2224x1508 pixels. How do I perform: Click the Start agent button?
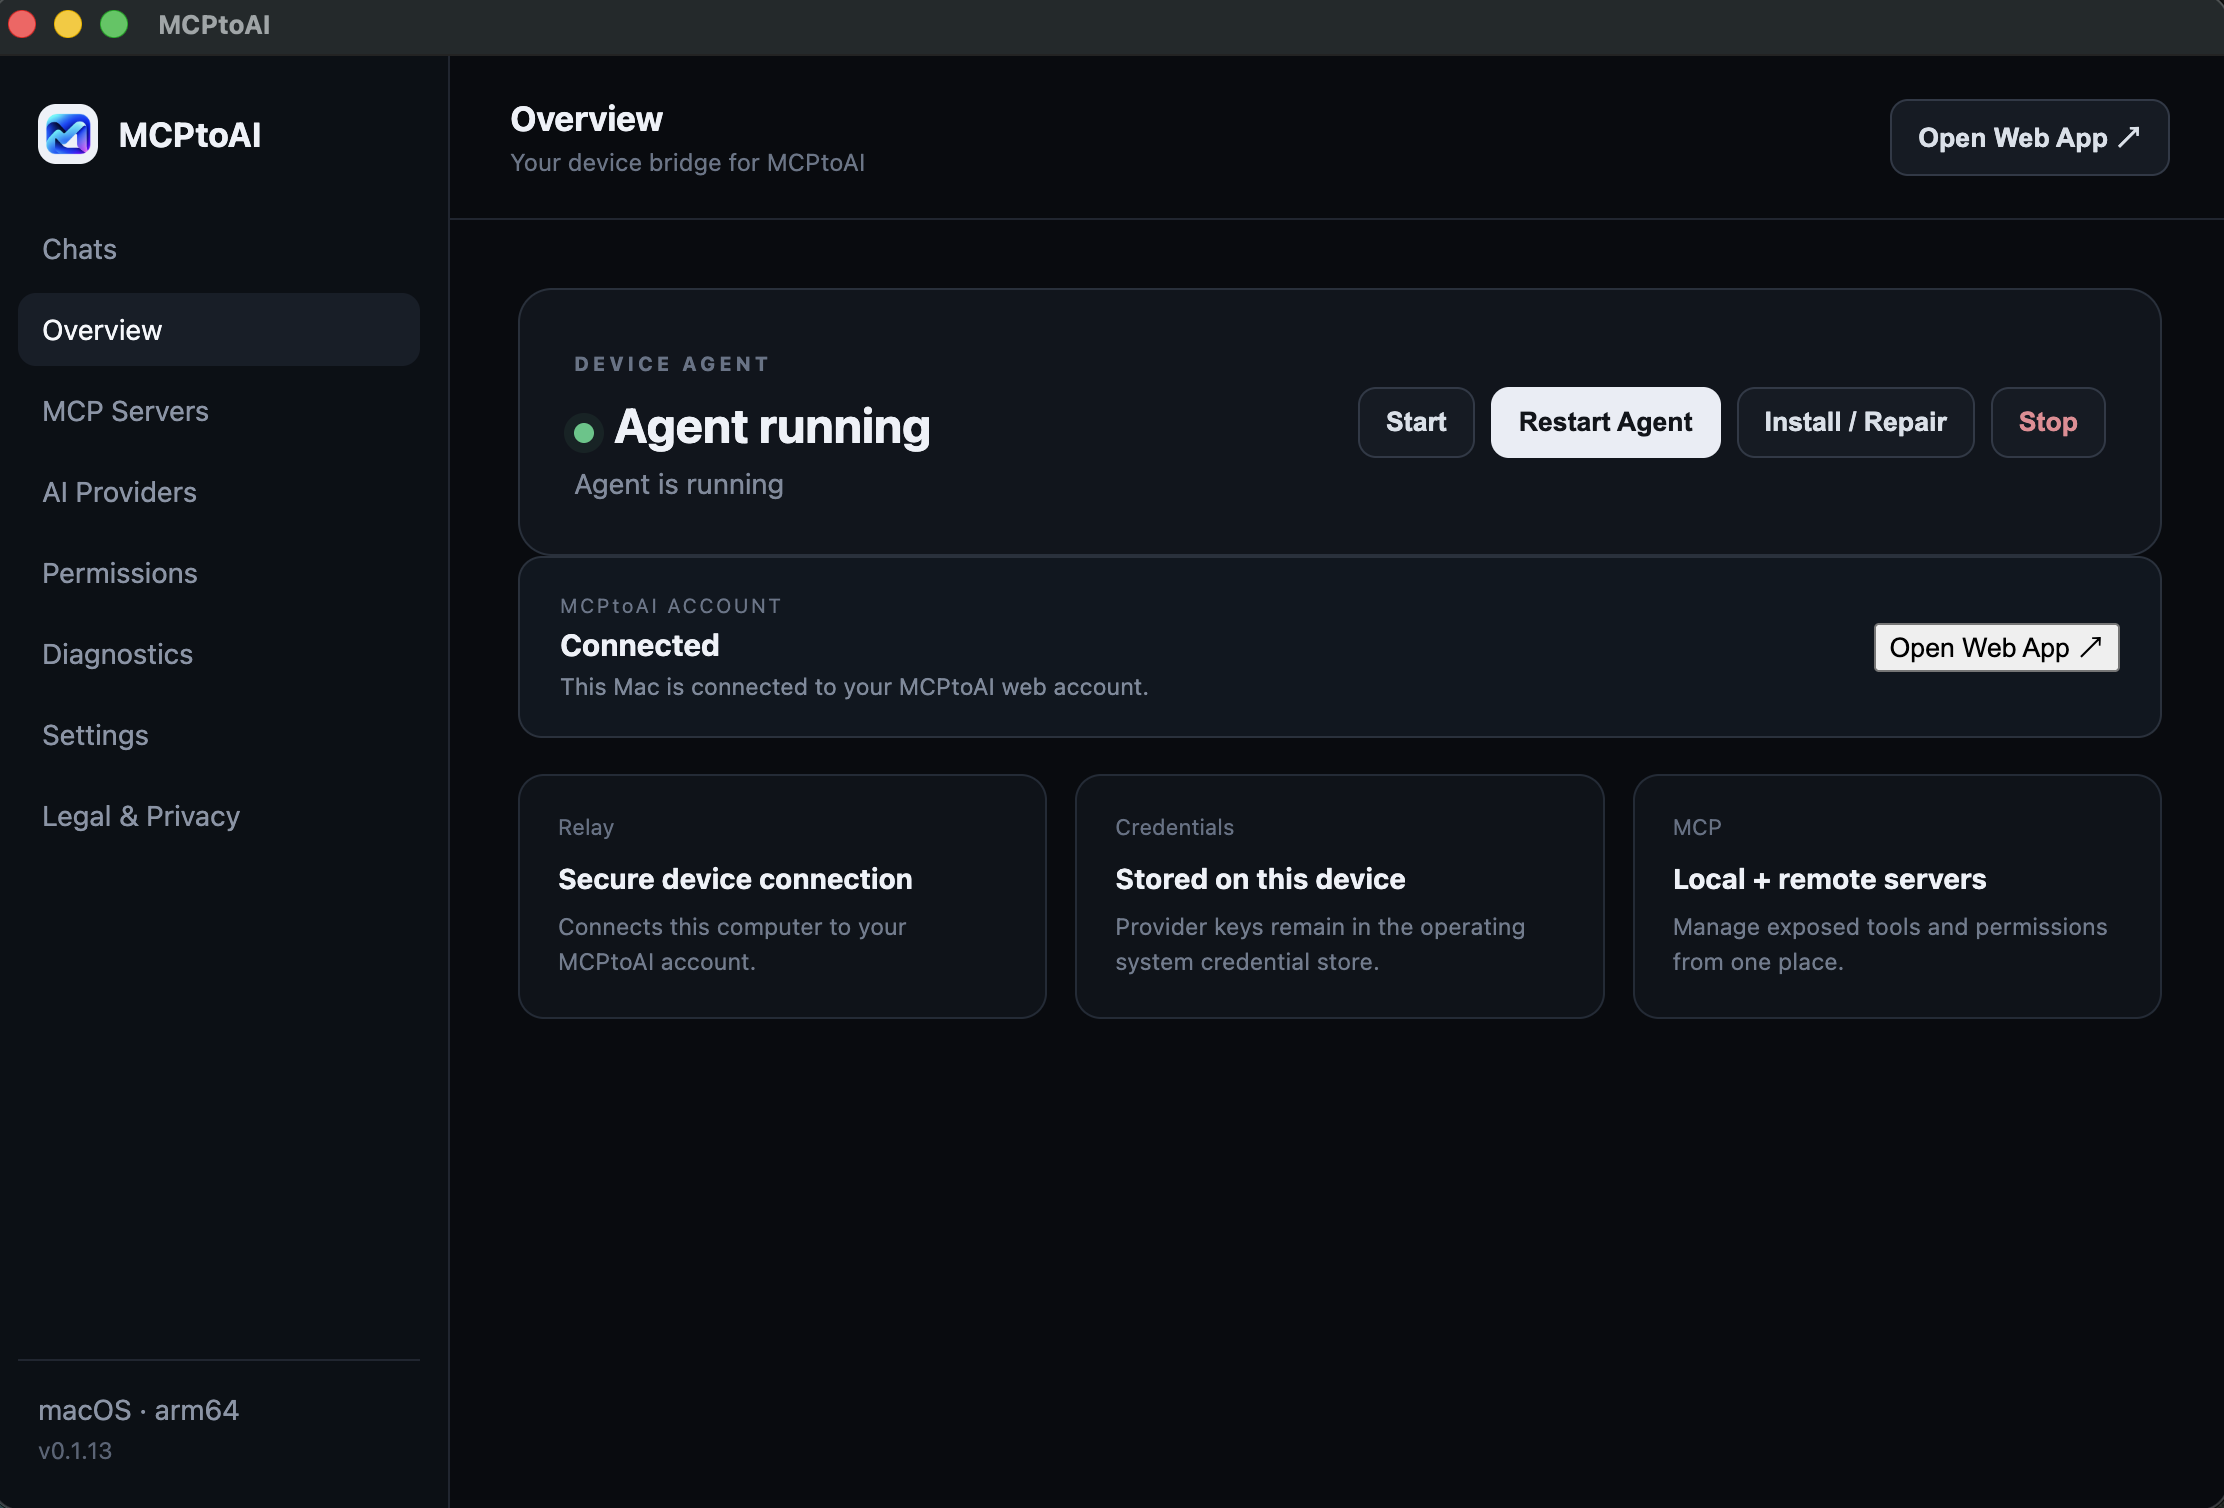pos(1416,422)
